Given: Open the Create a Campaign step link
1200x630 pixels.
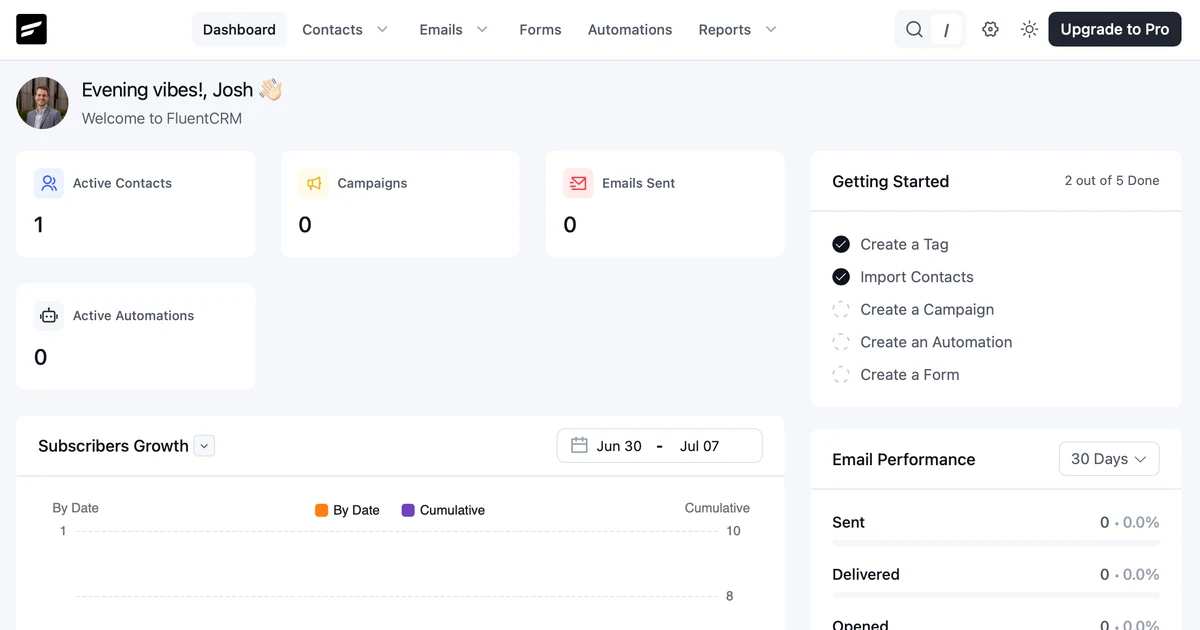Looking at the screenshot, I should [927, 309].
